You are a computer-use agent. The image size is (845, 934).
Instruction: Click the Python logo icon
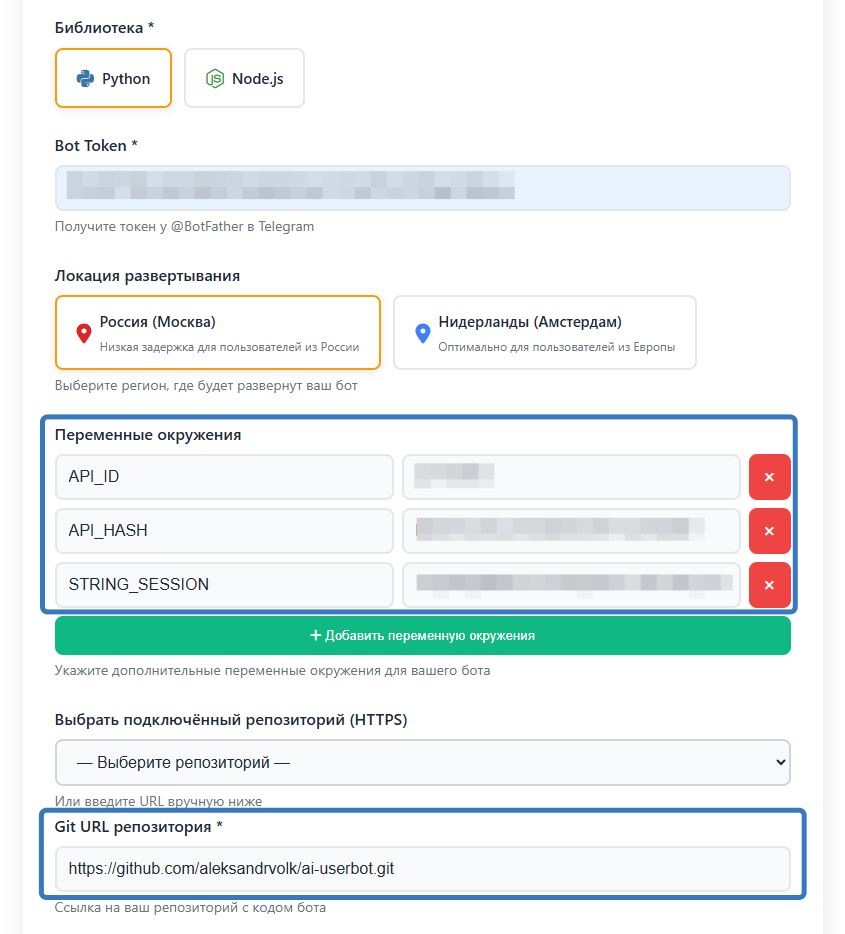coord(85,78)
